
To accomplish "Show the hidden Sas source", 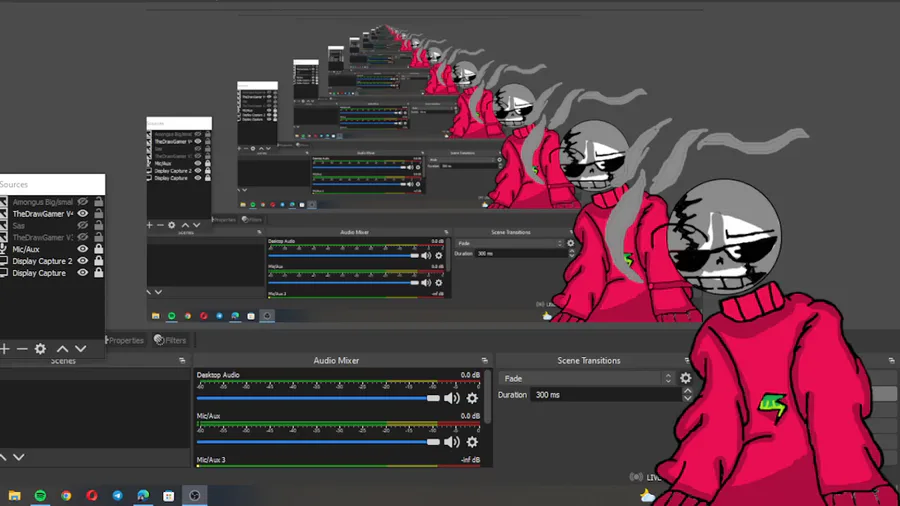I will (x=83, y=225).
